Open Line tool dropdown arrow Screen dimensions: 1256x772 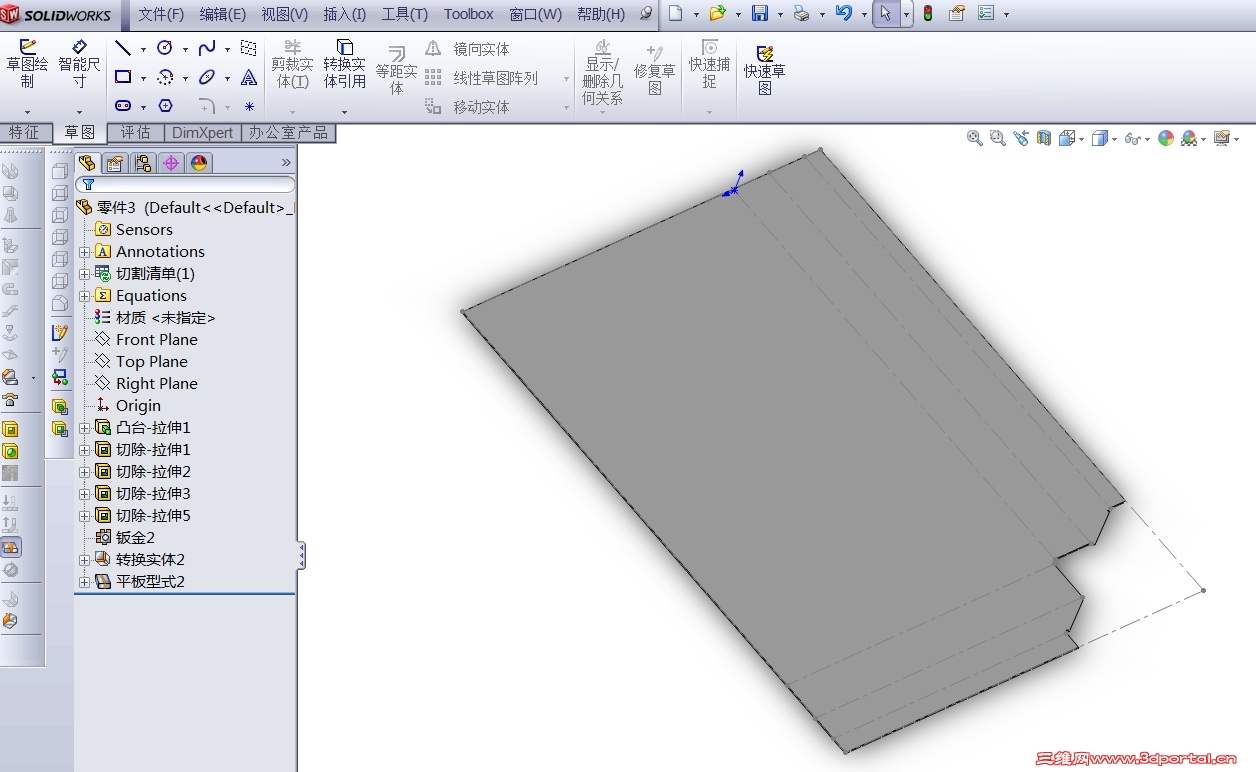[x=143, y=49]
